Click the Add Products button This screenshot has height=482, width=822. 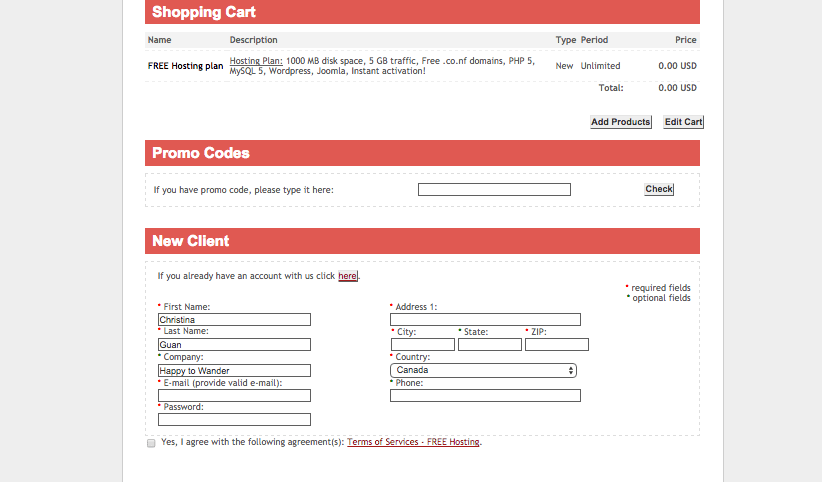[621, 122]
